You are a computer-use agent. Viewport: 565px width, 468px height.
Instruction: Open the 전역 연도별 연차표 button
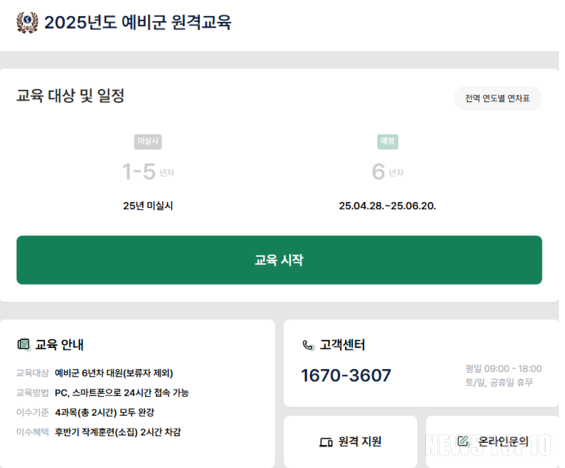click(498, 98)
